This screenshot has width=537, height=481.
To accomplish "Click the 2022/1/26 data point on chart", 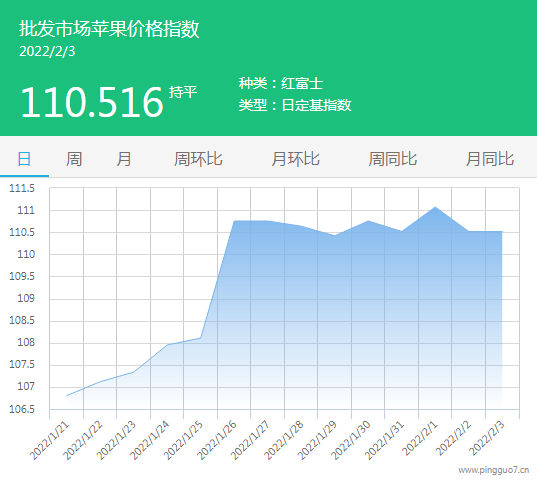I will [x=234, y=221].
